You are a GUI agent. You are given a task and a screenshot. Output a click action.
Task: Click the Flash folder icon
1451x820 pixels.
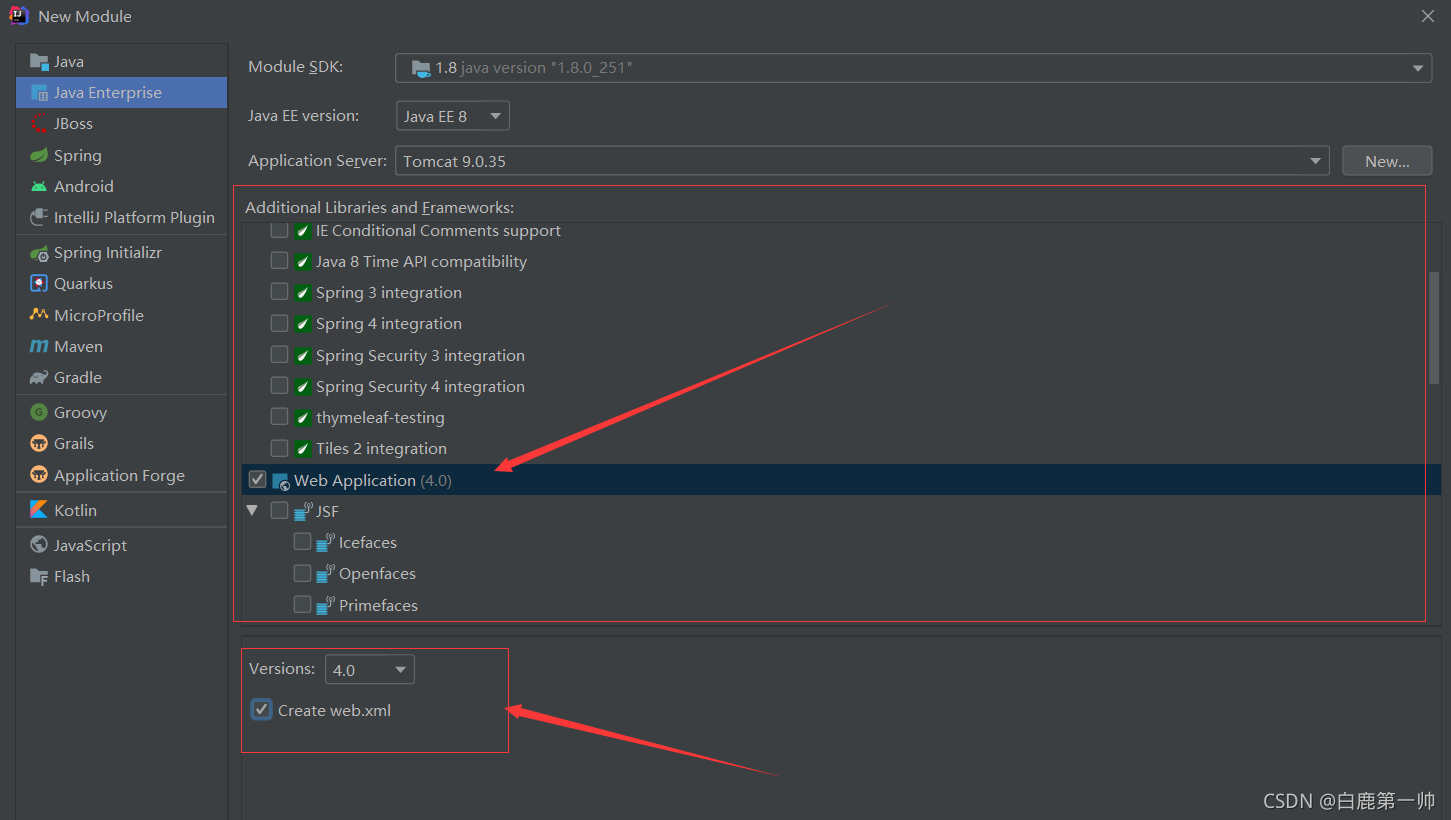coord(39,576)
